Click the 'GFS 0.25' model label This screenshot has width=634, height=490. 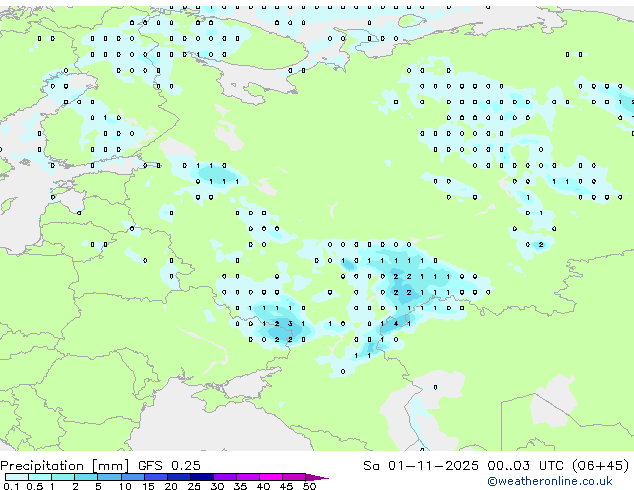(x=169, y=466)
